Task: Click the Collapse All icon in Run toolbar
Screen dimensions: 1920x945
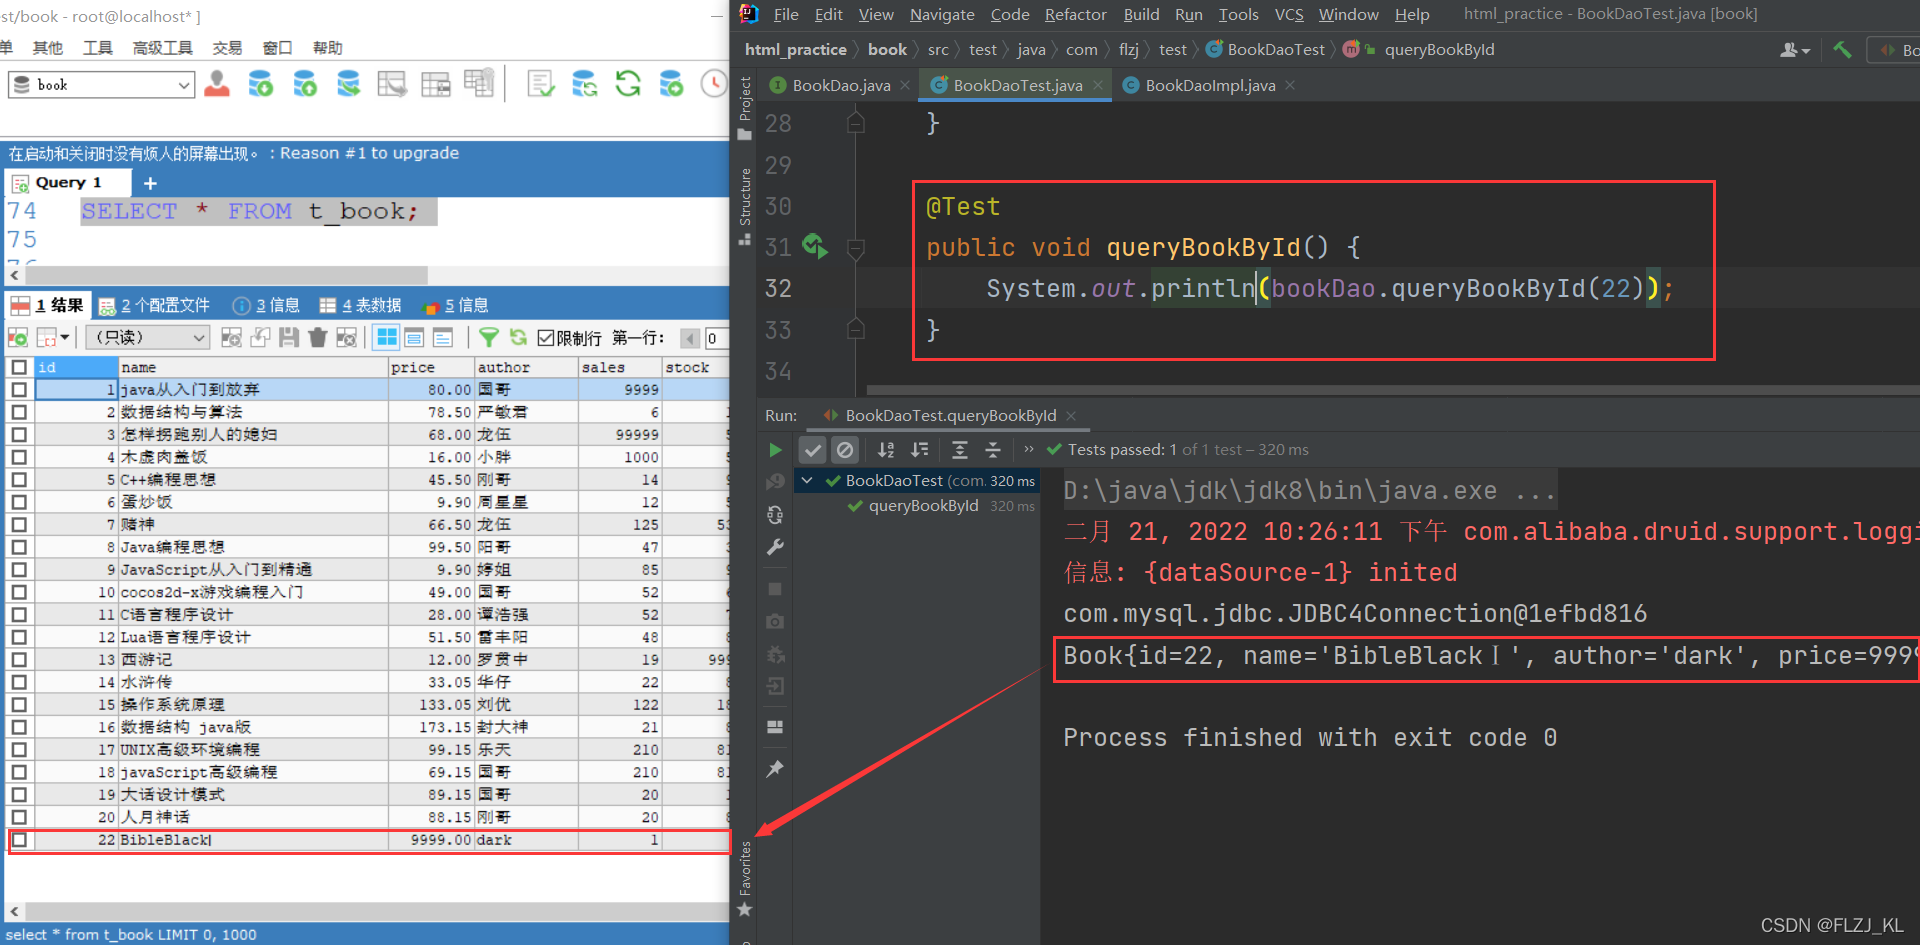Action: coord(993,450)
